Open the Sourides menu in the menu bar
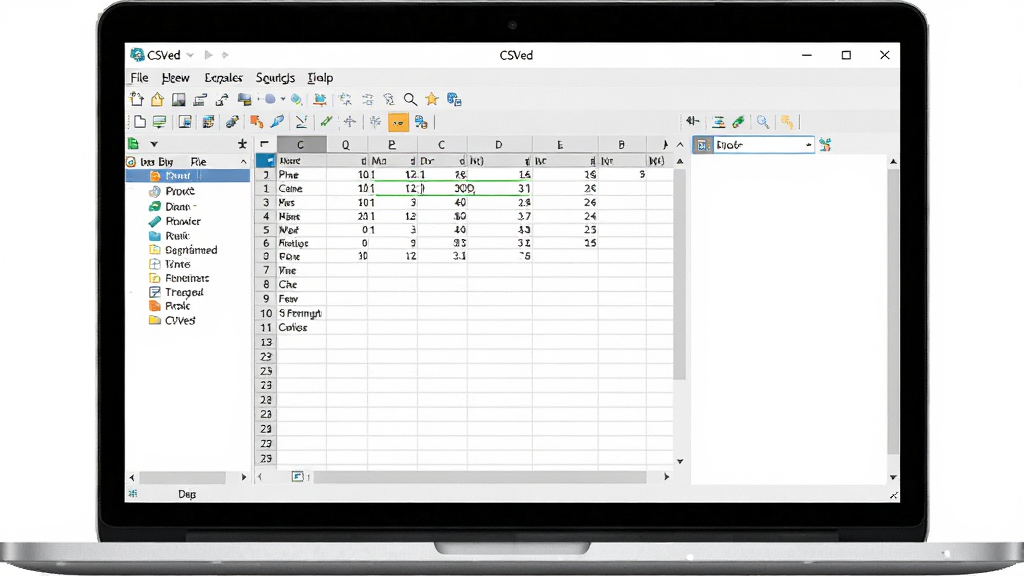 click(x=275, y=78)
